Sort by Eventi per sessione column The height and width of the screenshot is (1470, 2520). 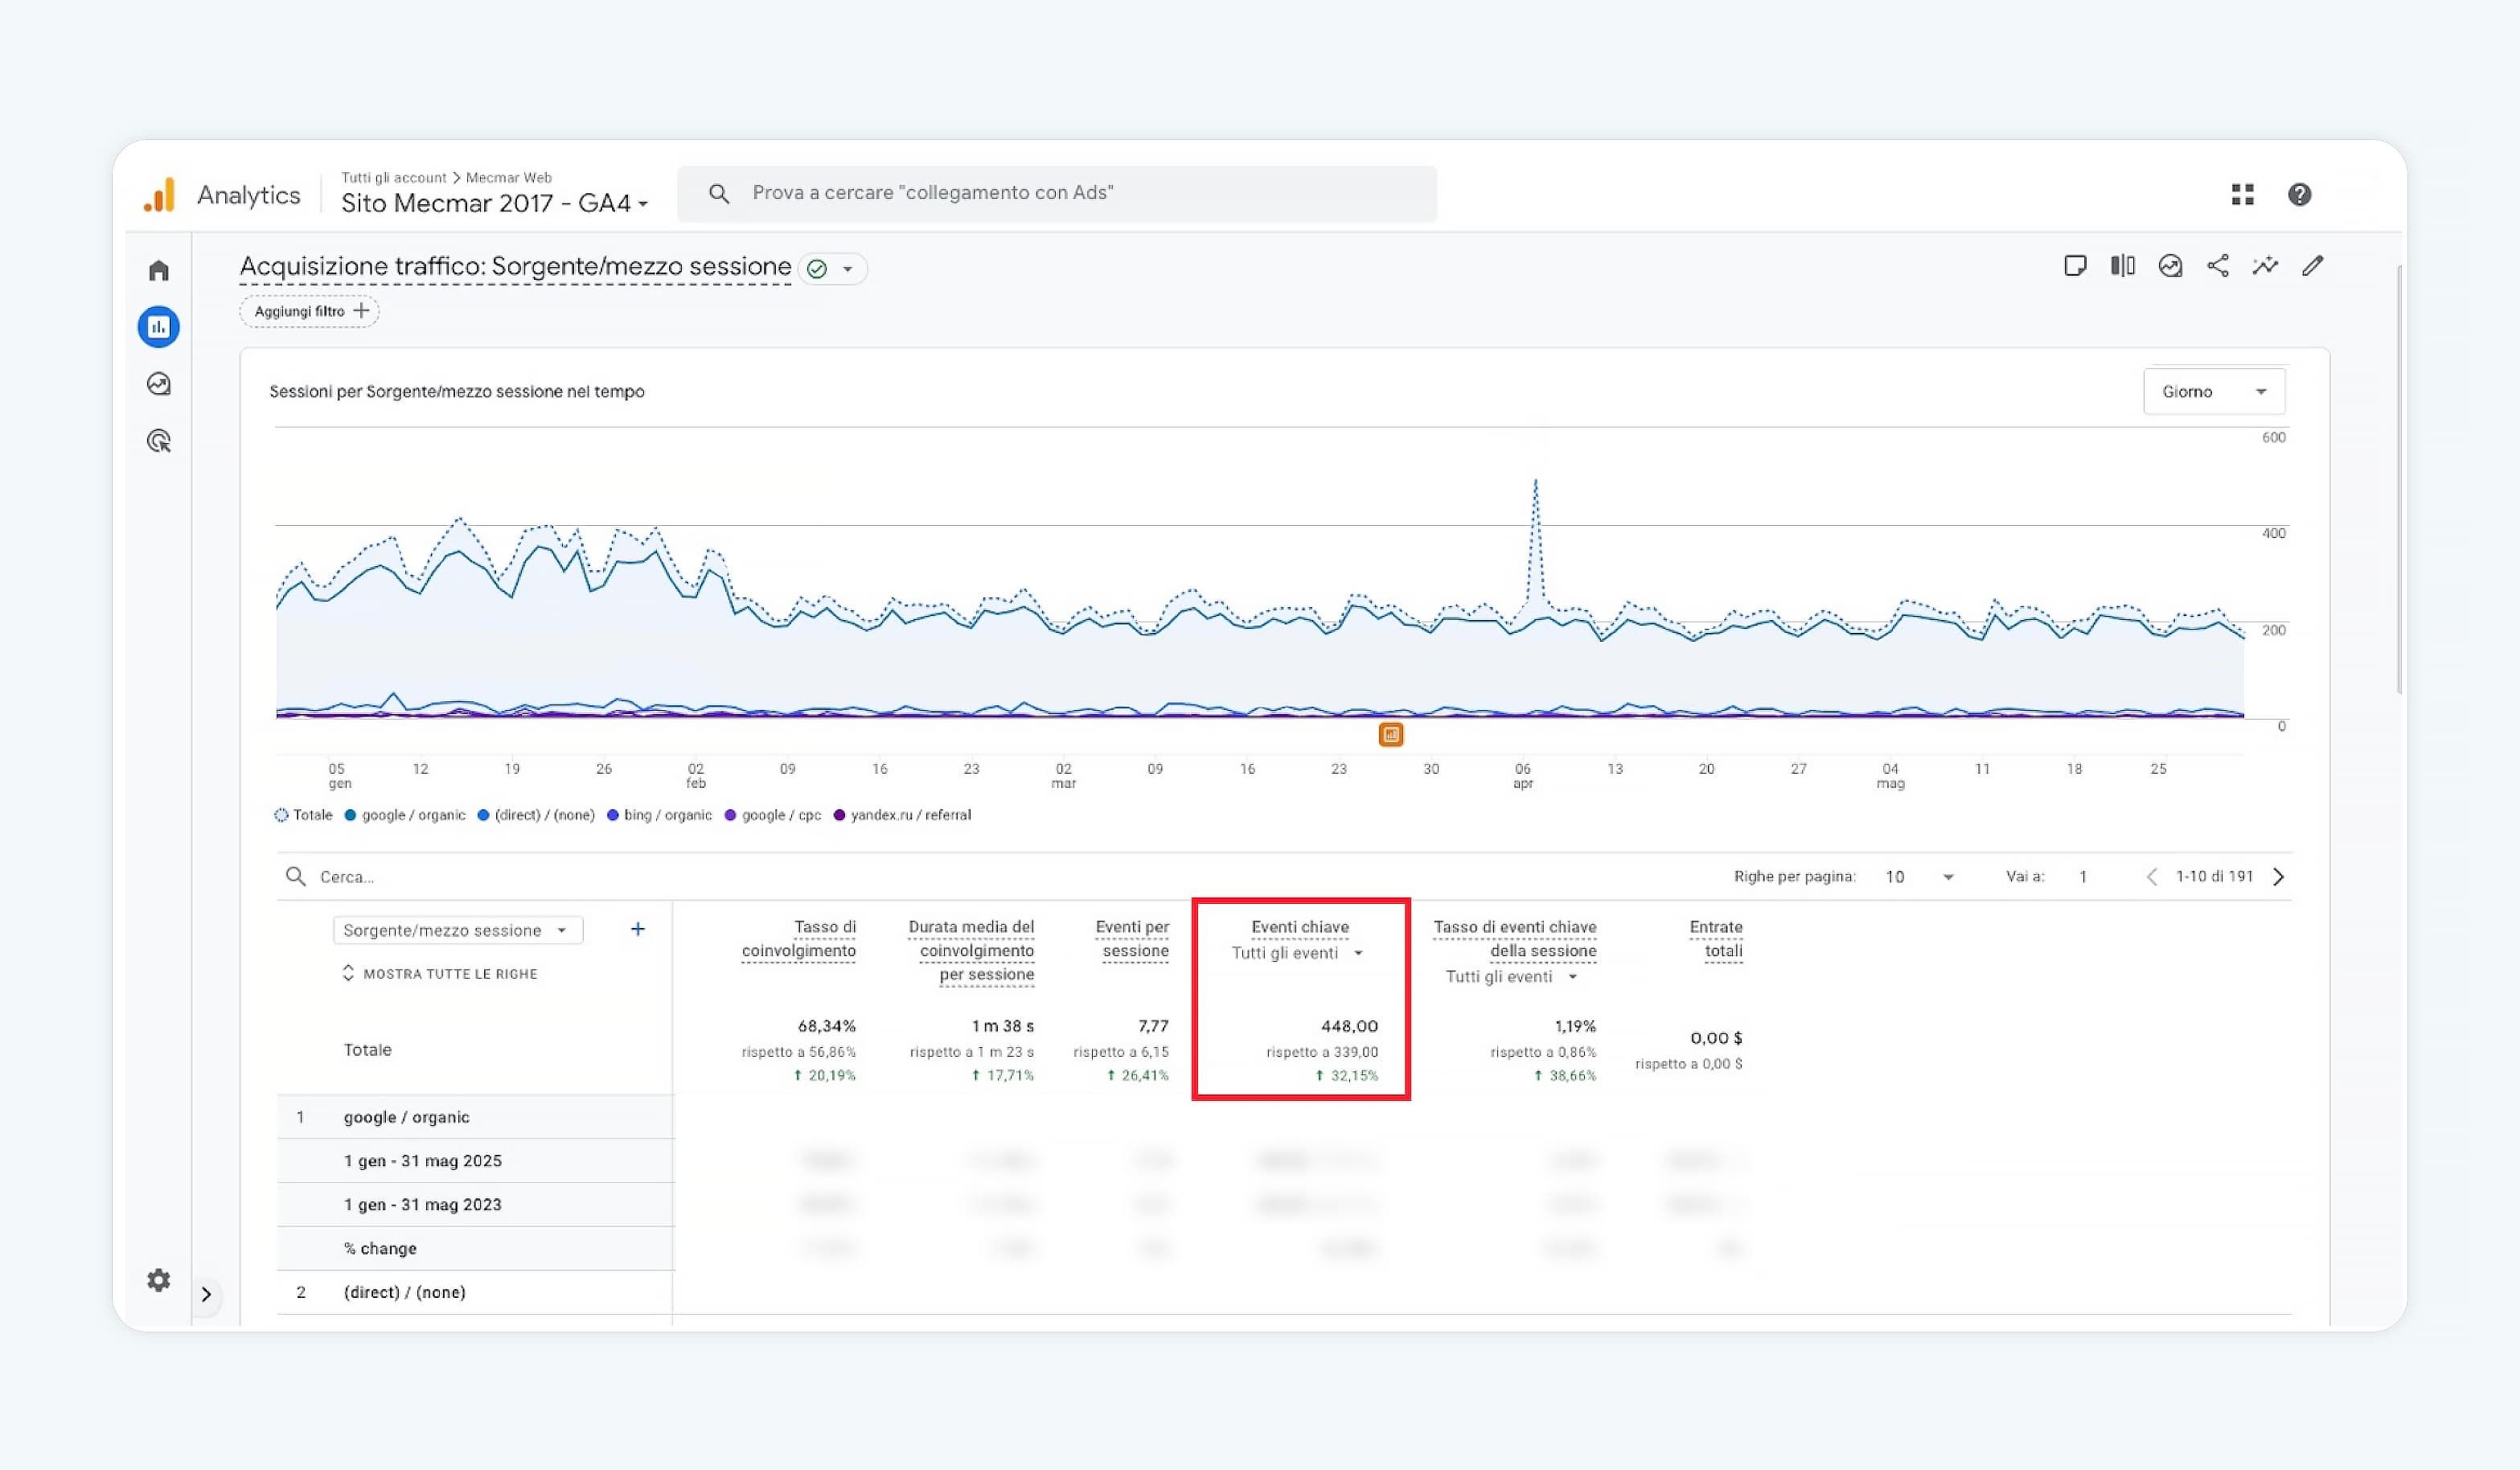click(x=1132, y=939)
